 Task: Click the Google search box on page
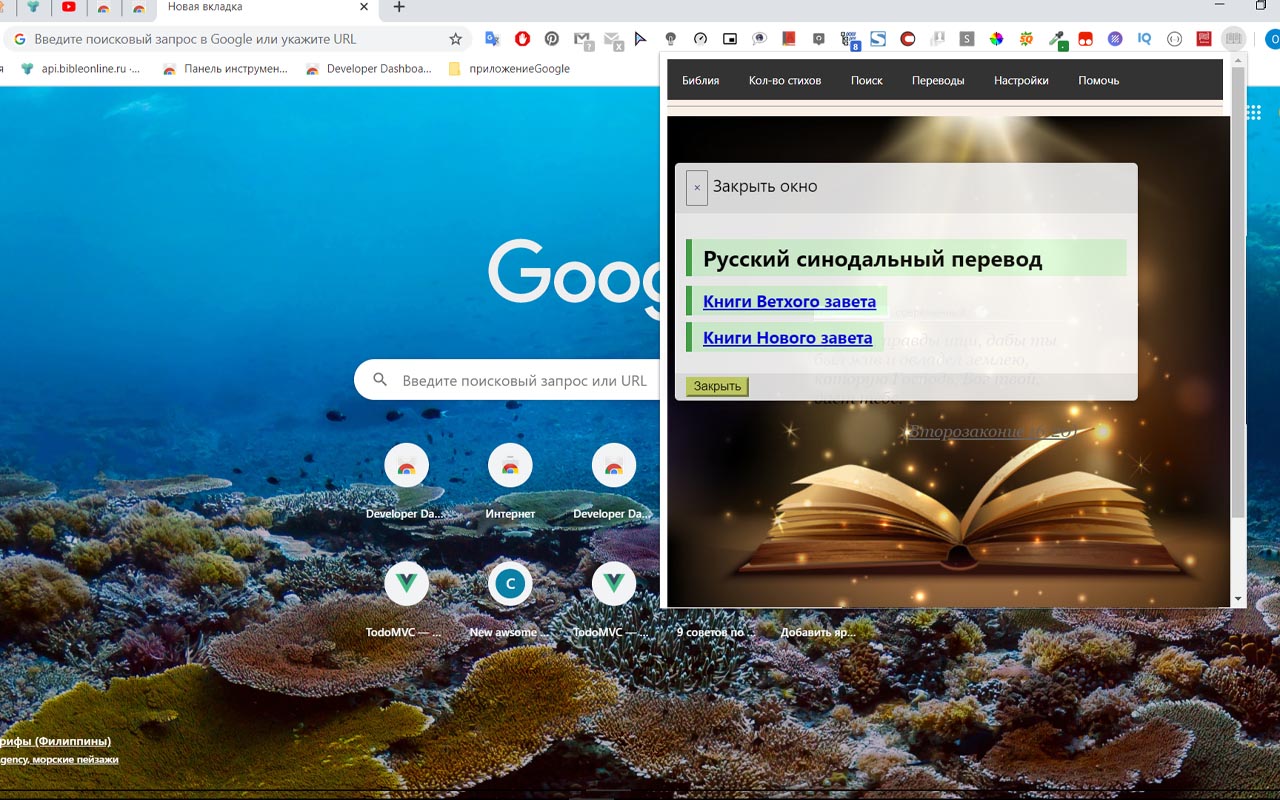click(x=507, y=380)
